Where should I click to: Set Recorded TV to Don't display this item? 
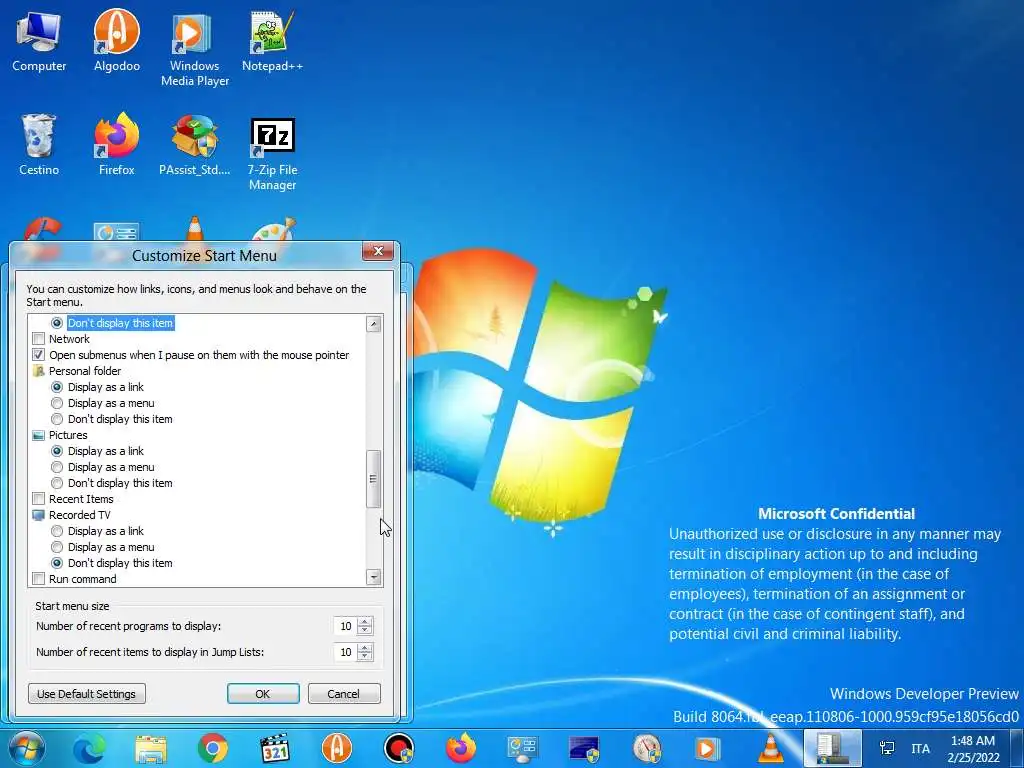point(57,563)
